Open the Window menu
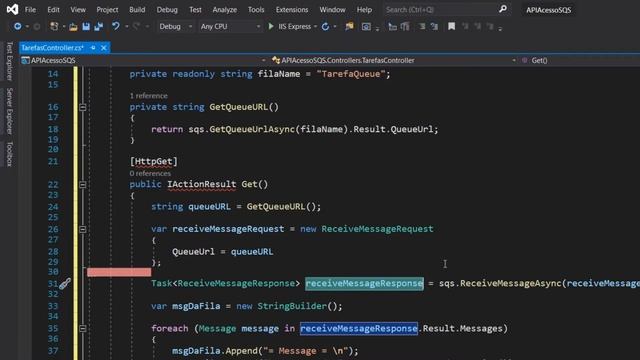Image resolution: width=640 pixels, height=360 pixels. point(332,9)
